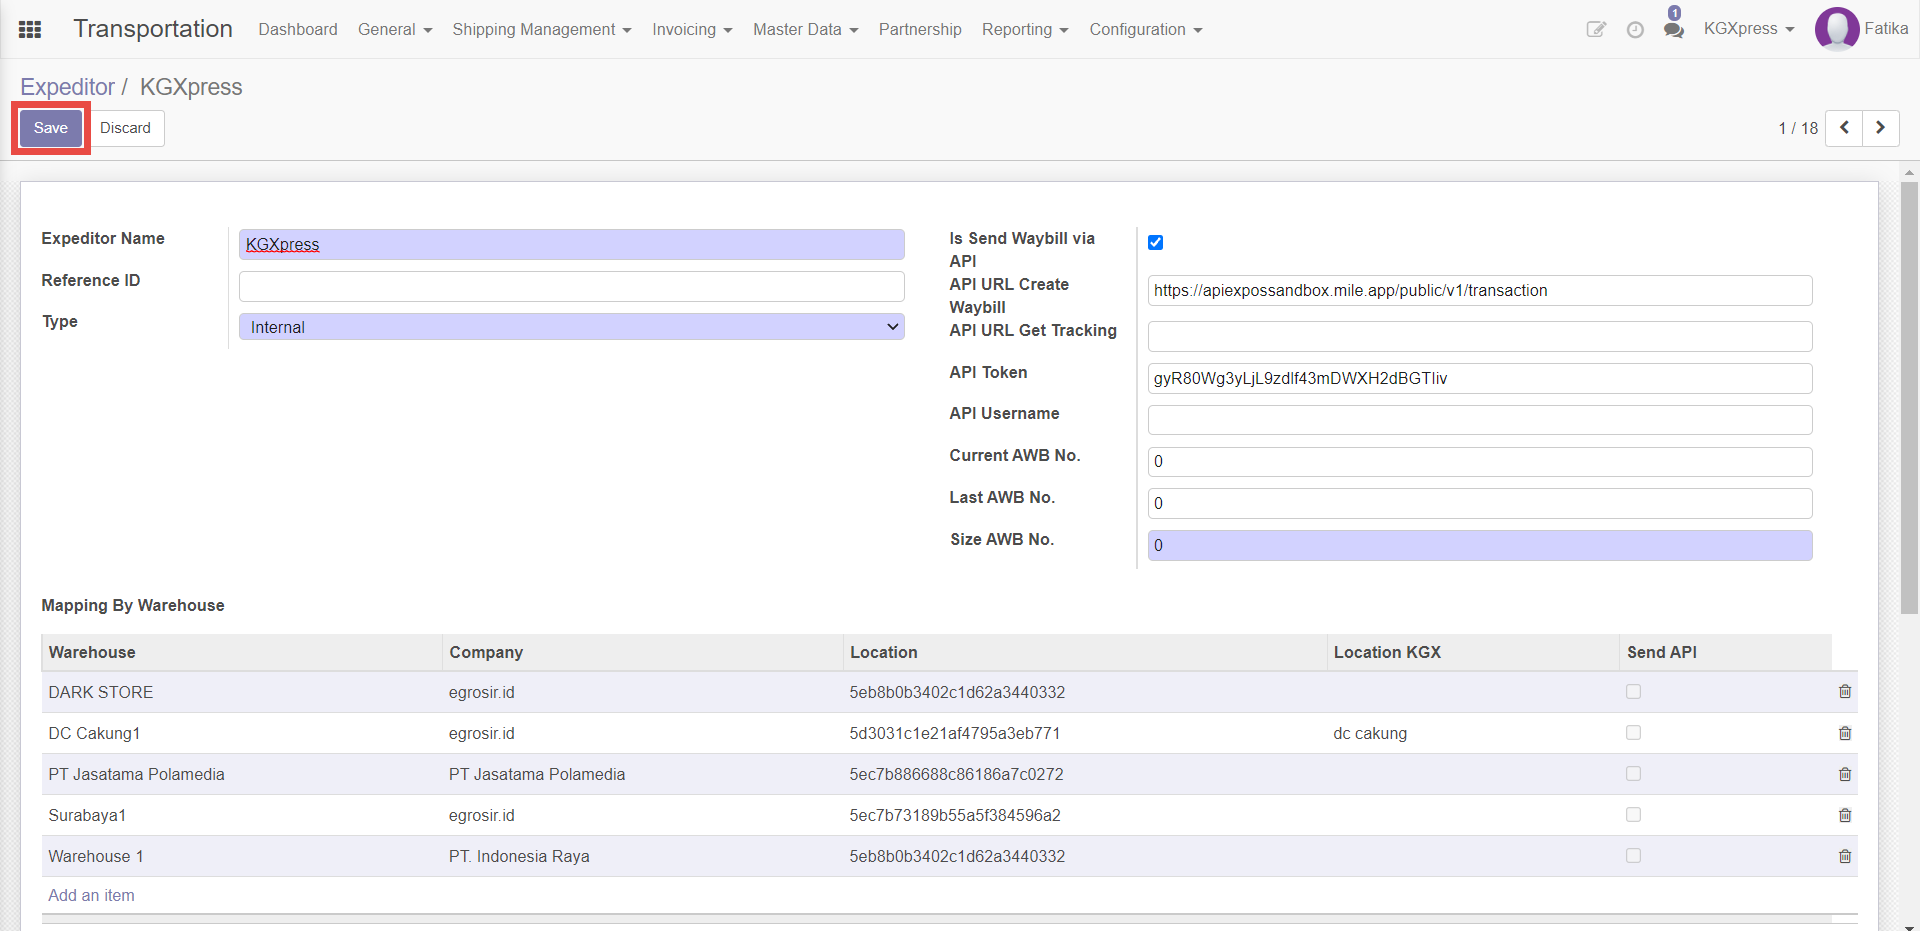Image resolution: width=1920 pixels, height=931 pixels.
Task: Expand the Reporting menu
Action: pos(1025,29)
